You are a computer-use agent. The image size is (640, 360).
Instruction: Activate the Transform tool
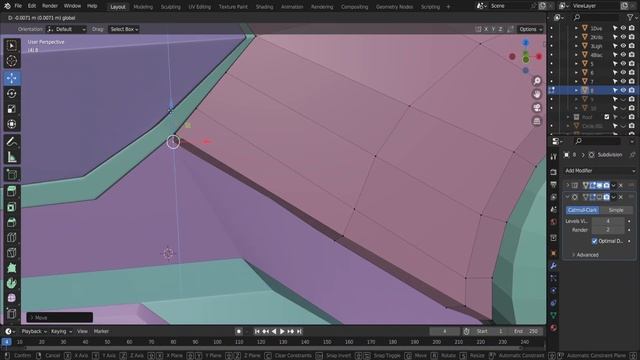pos(11,124)
